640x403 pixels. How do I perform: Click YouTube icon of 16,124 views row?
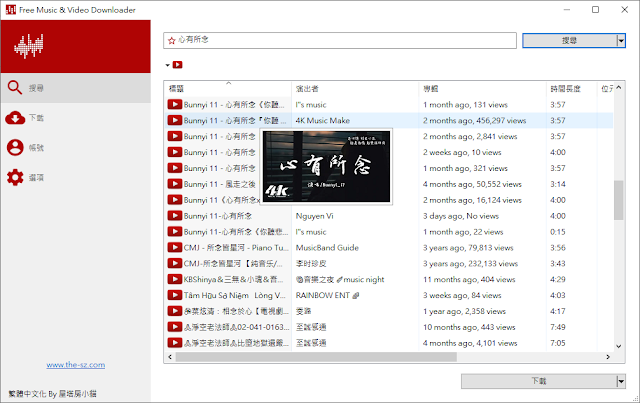coord(175,200)
